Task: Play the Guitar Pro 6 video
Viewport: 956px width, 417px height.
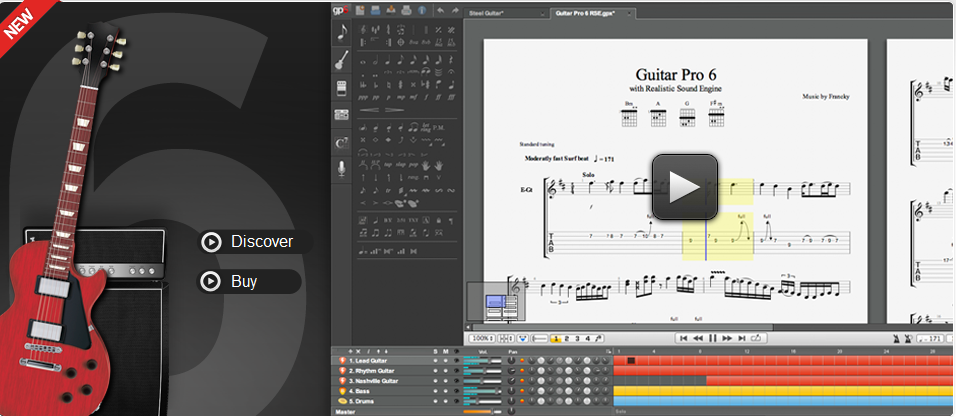Action: click(x=685, y=187)
